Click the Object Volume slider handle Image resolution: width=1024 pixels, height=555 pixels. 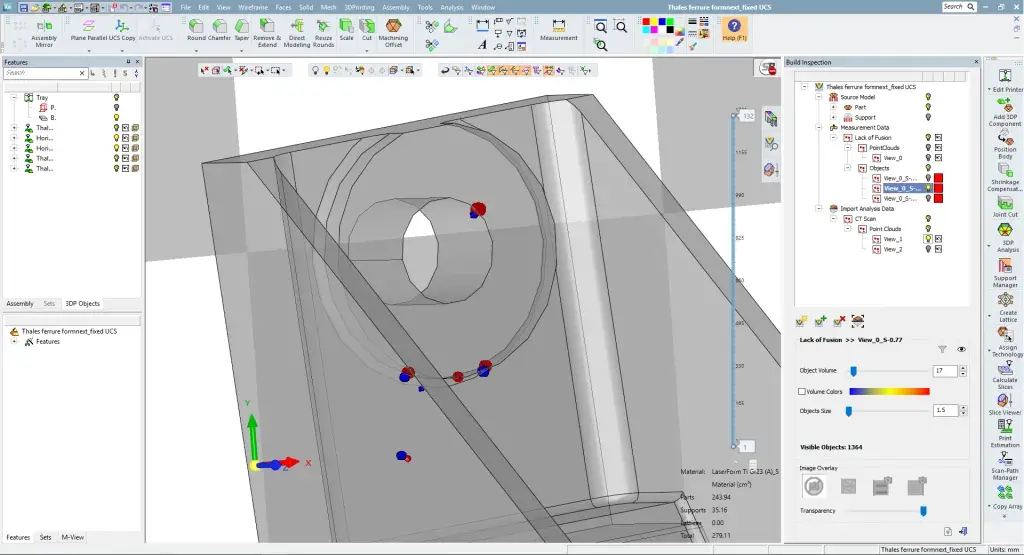853,371
